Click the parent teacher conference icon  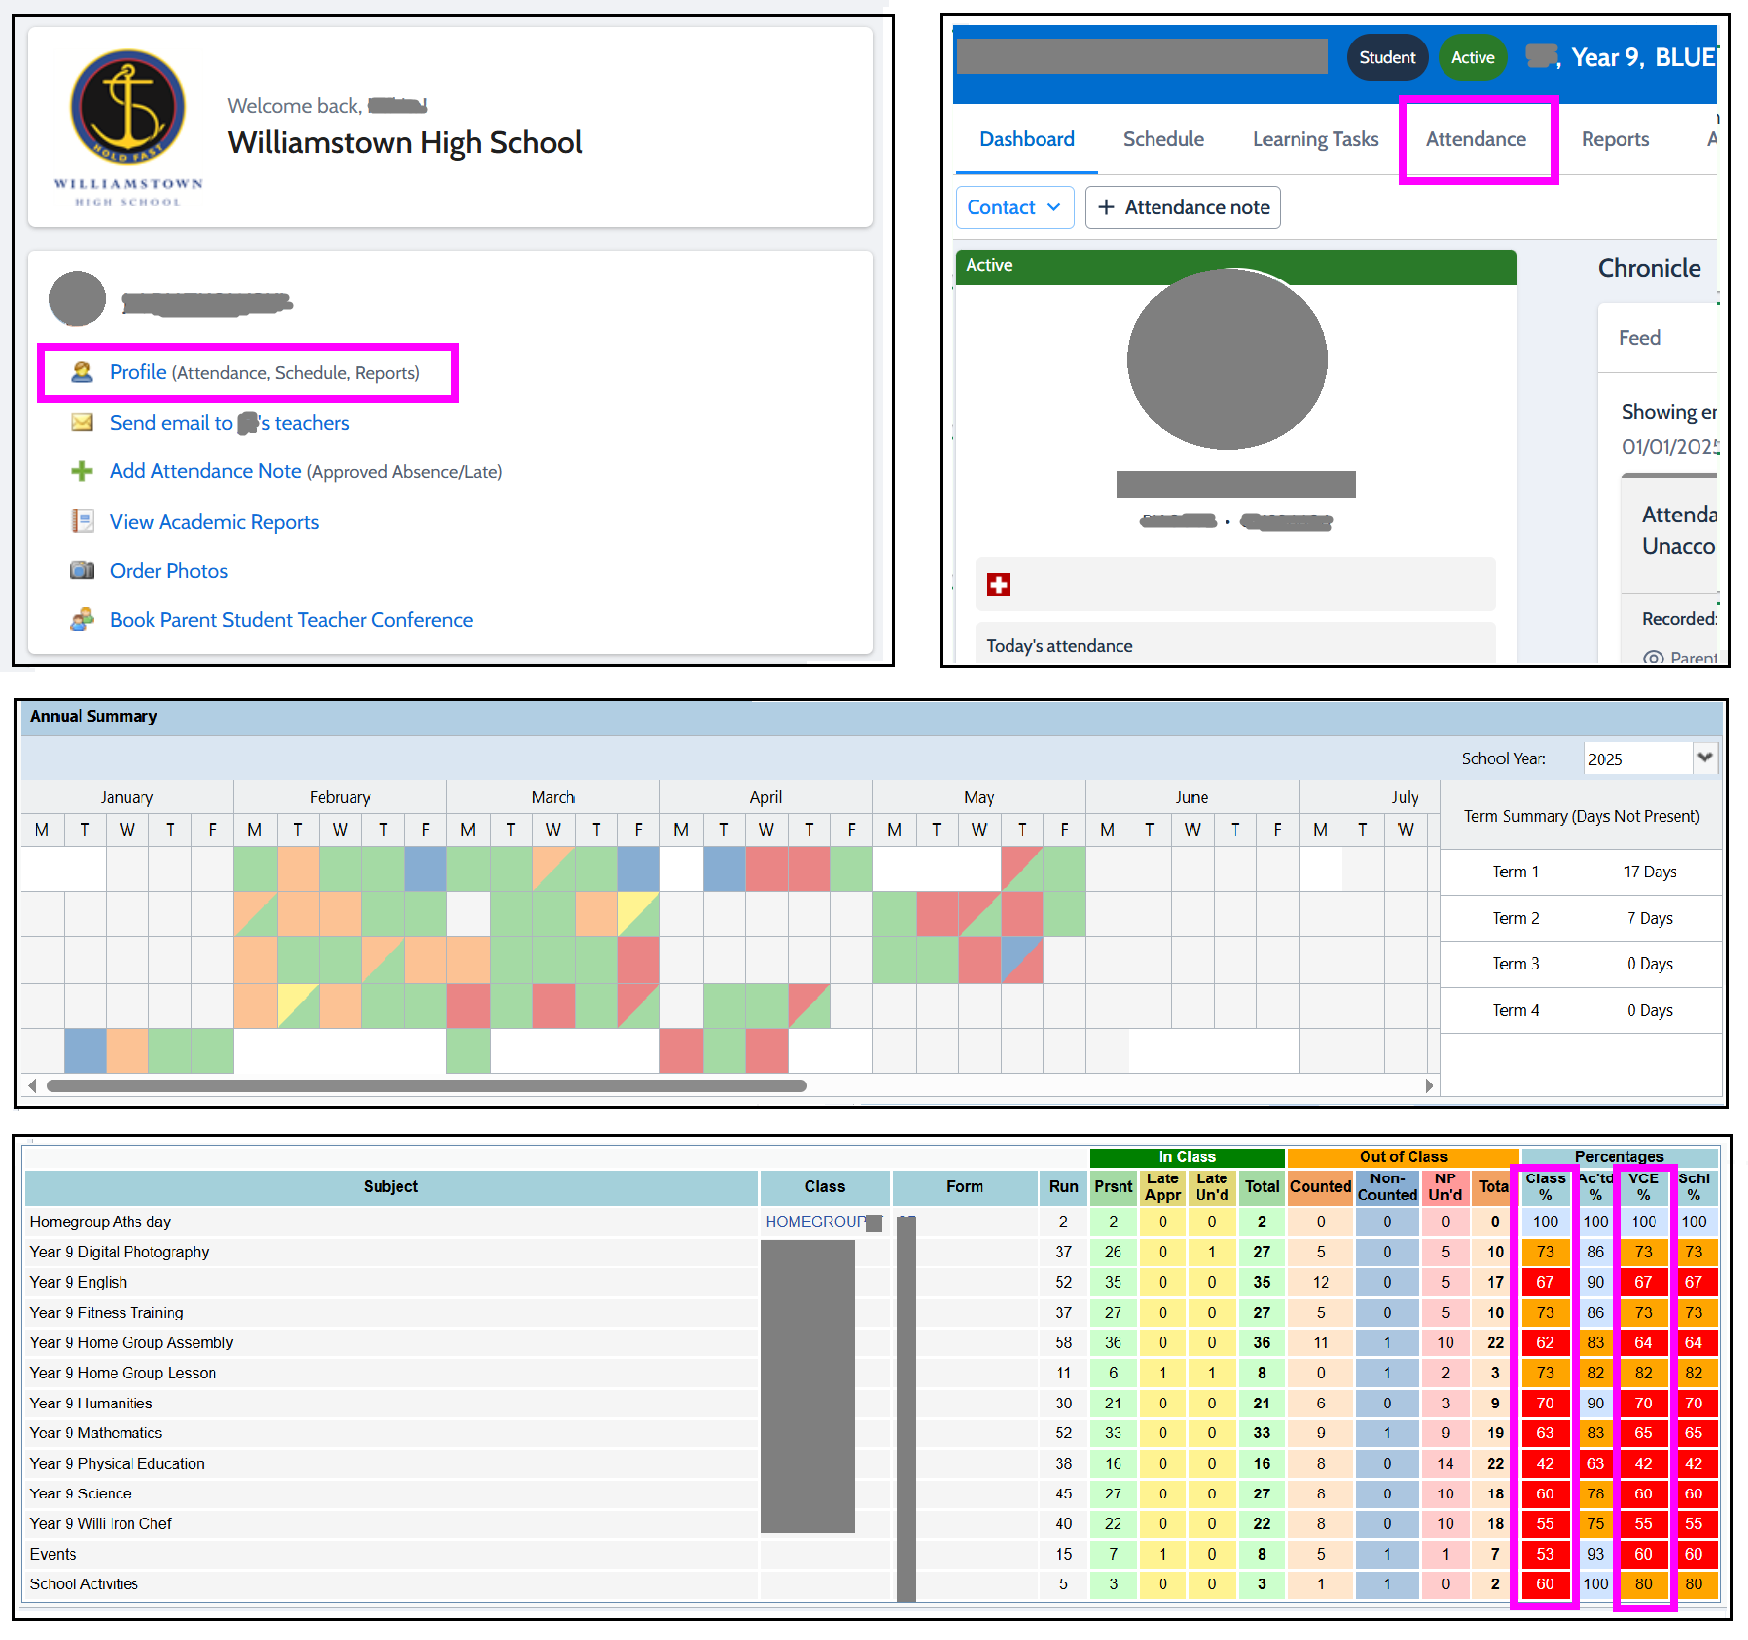tap(82, 620)
